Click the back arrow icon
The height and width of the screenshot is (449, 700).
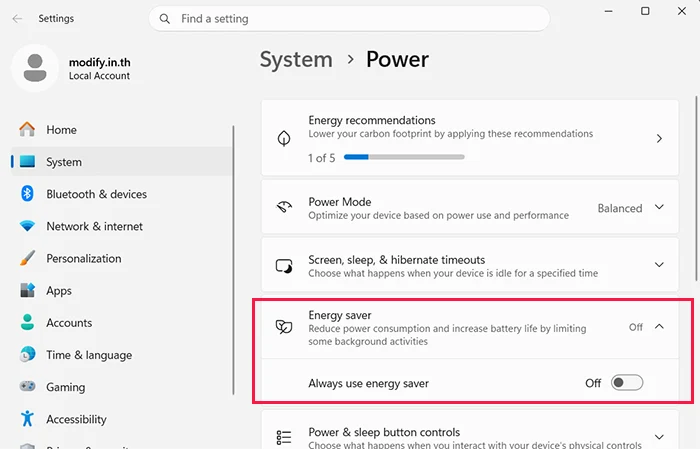click(17, 18)
